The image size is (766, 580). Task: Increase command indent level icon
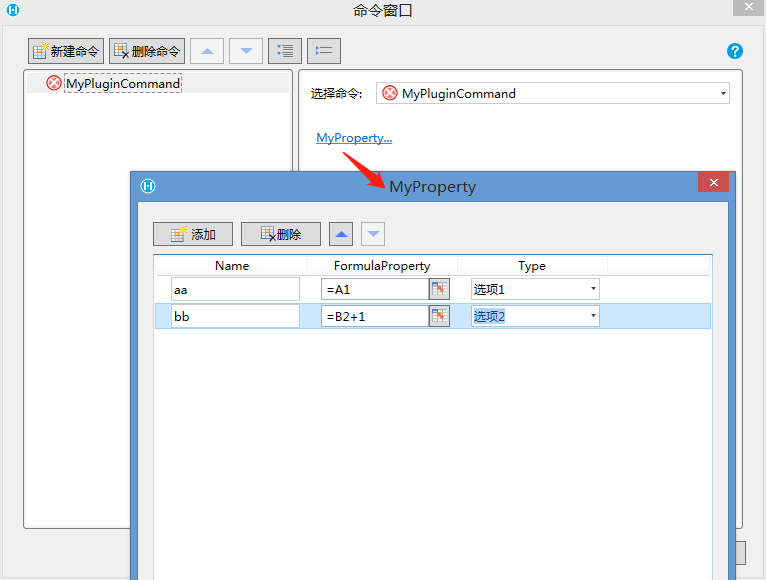[285, 51]
